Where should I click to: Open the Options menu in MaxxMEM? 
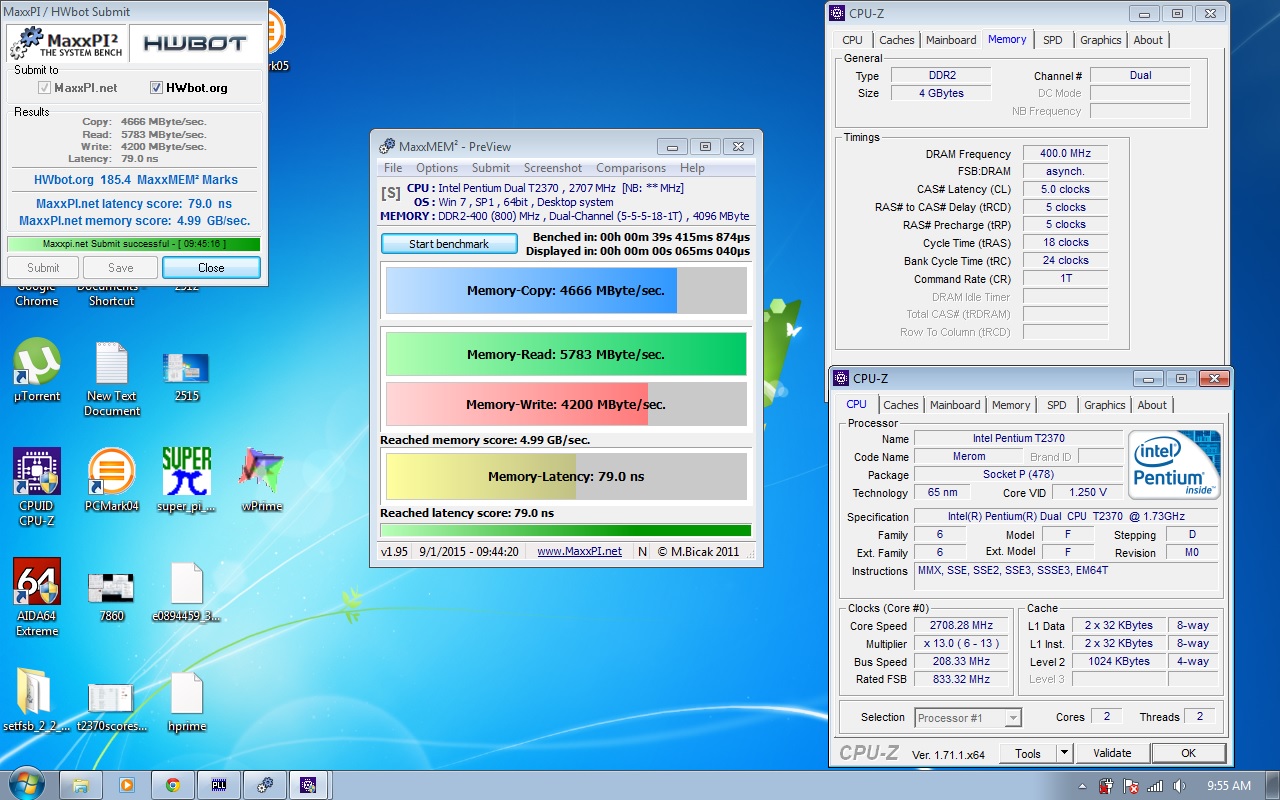(x=437, y=168)
